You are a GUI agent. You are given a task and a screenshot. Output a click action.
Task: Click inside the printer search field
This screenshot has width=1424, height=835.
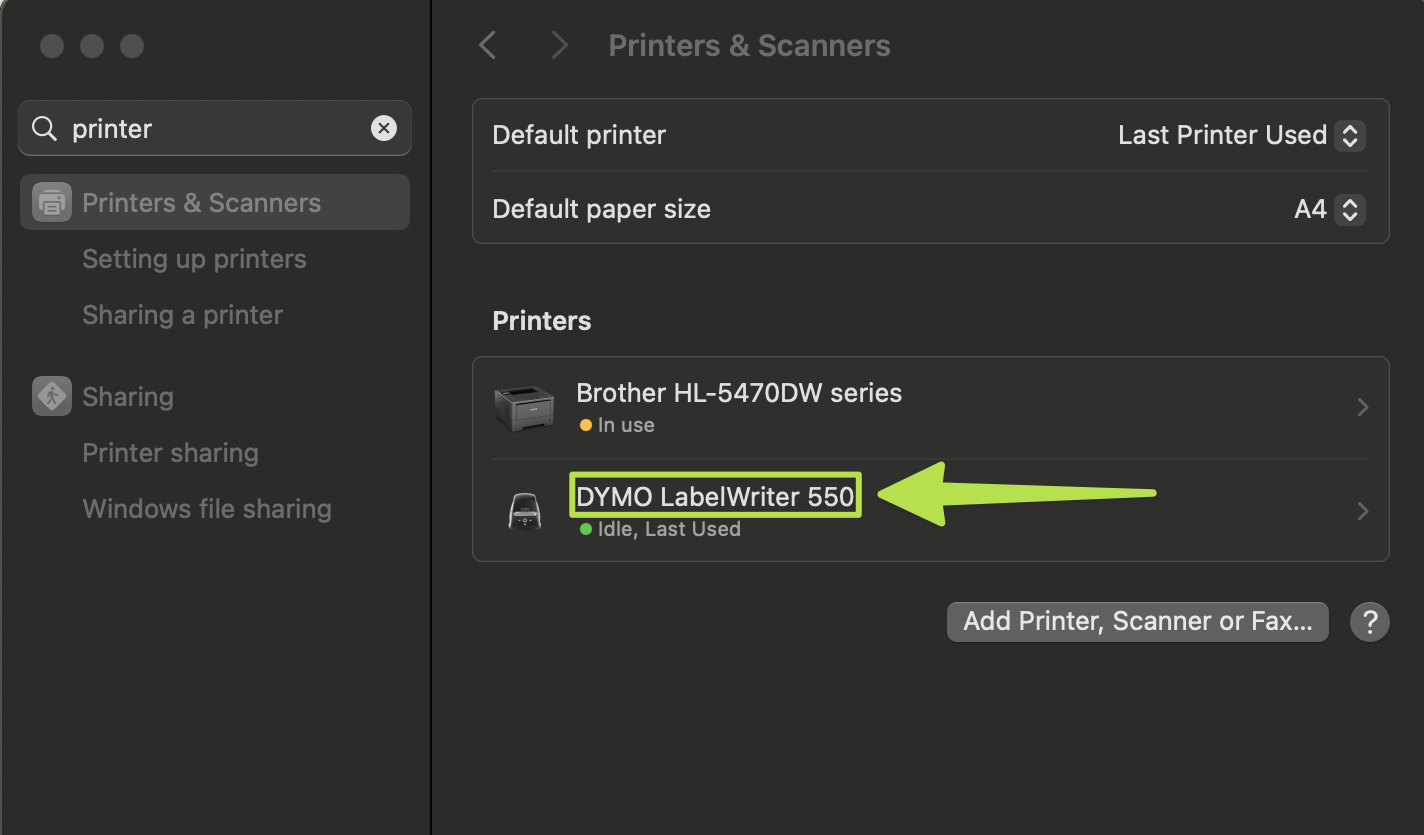pyautogui.click(x=200, y=128)
